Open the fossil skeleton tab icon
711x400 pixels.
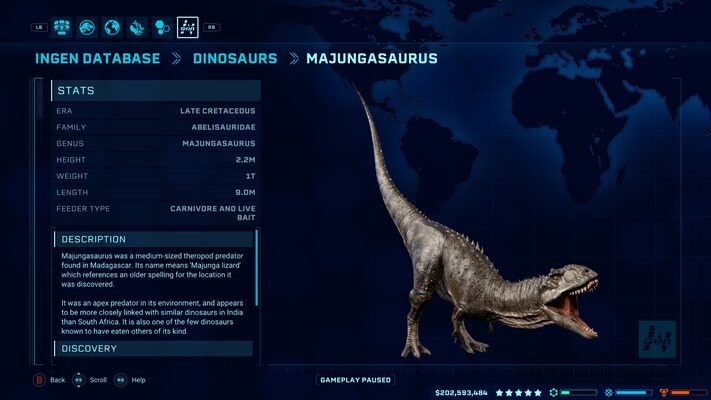point(137,27)
